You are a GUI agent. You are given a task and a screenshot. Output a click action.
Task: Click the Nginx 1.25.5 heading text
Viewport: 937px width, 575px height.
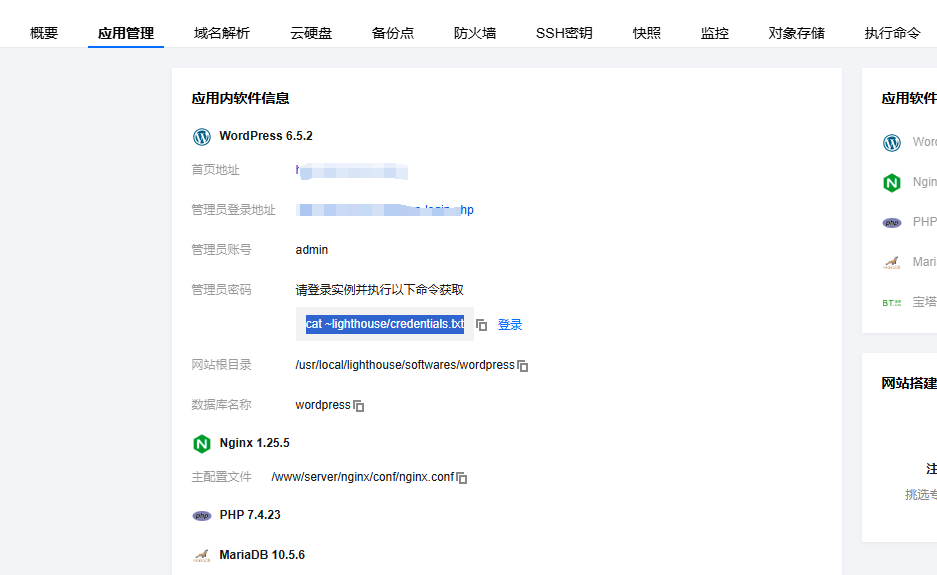coord(255,443)
